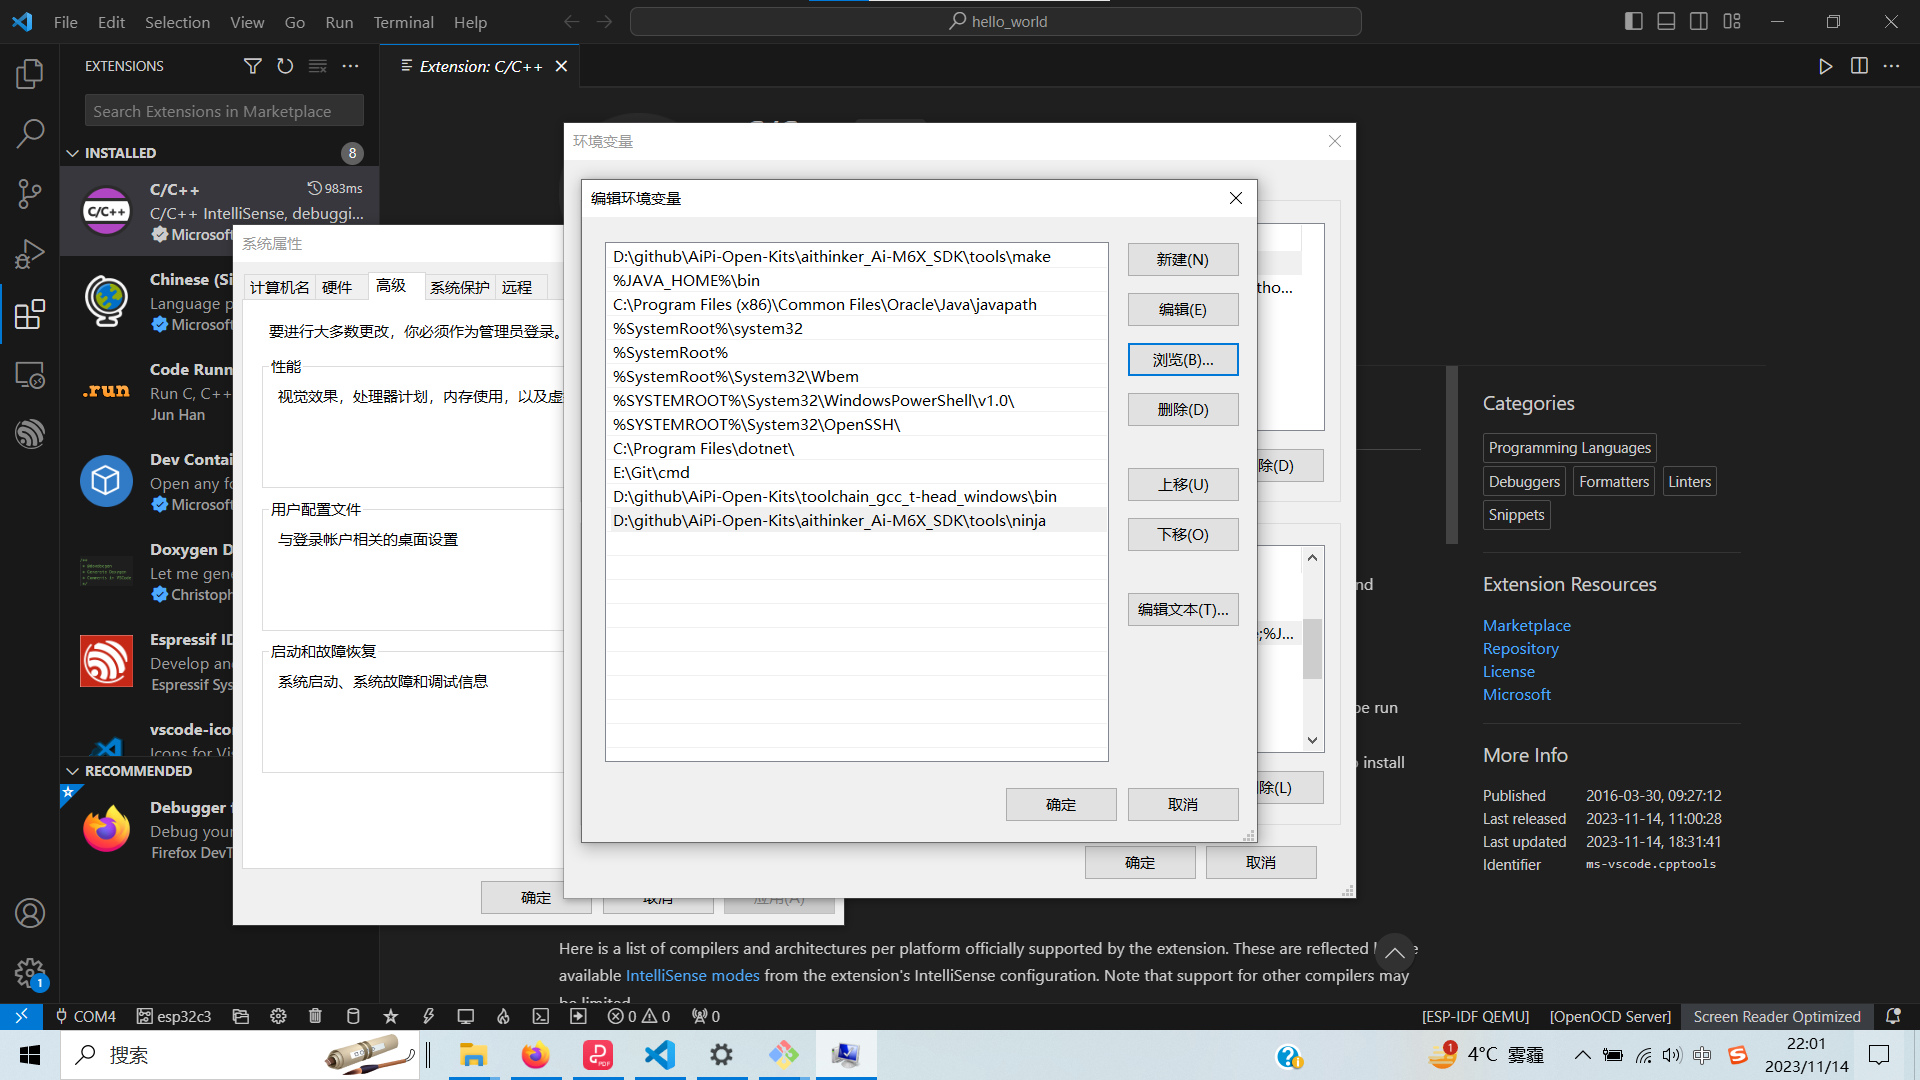Click the trash full clean status bar icon

(x=315, y=1016)
